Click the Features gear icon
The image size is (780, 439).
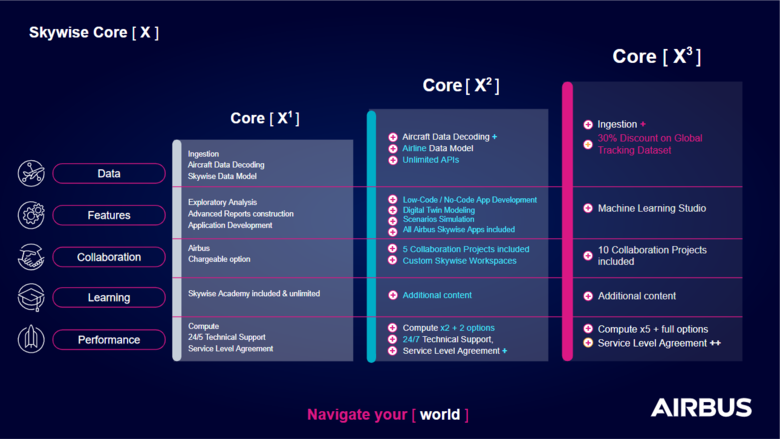(31, 215)
